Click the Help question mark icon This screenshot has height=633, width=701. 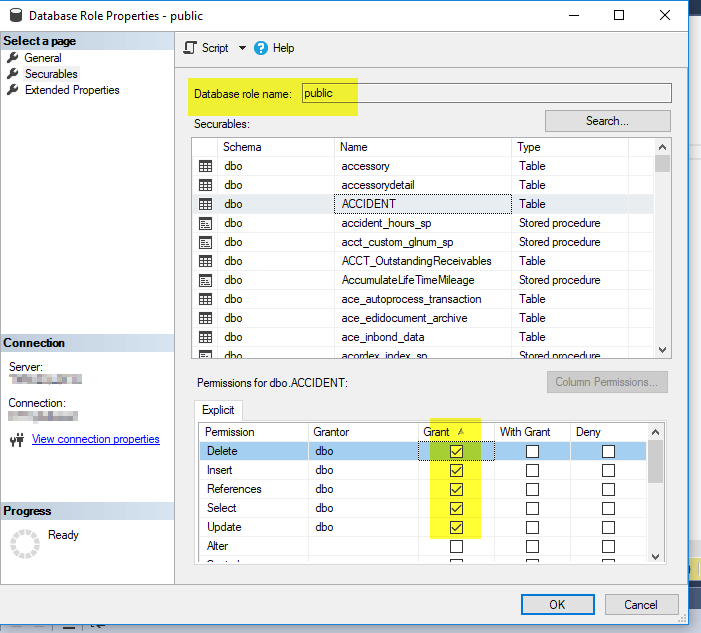(261, 48)
